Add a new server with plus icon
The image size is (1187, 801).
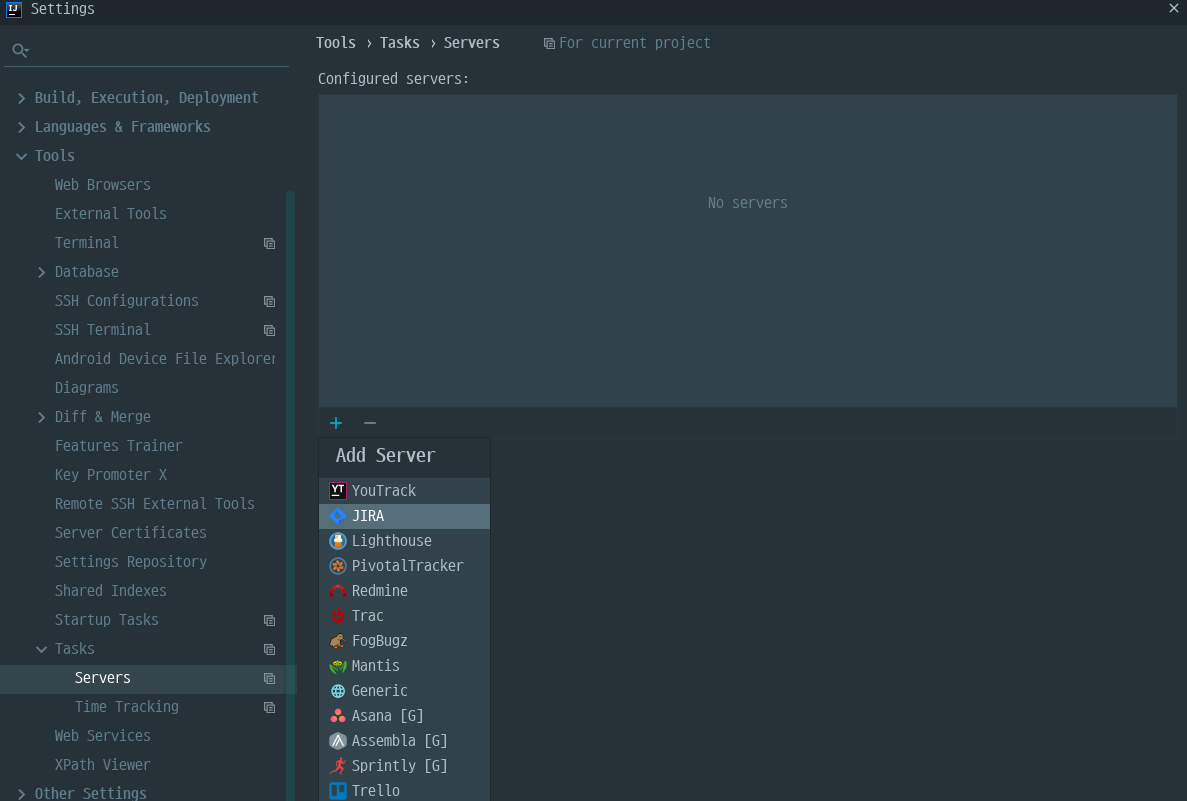point(336,423)
